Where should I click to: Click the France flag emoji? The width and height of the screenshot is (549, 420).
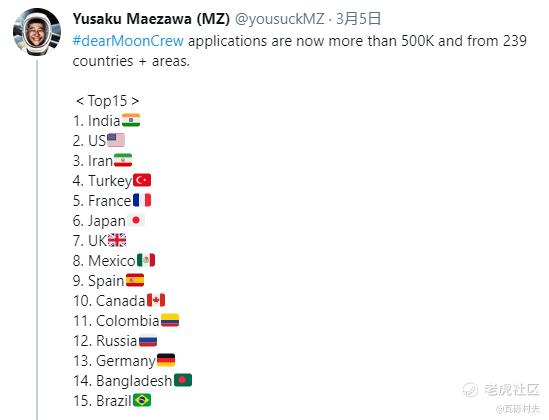click(142, 200)
